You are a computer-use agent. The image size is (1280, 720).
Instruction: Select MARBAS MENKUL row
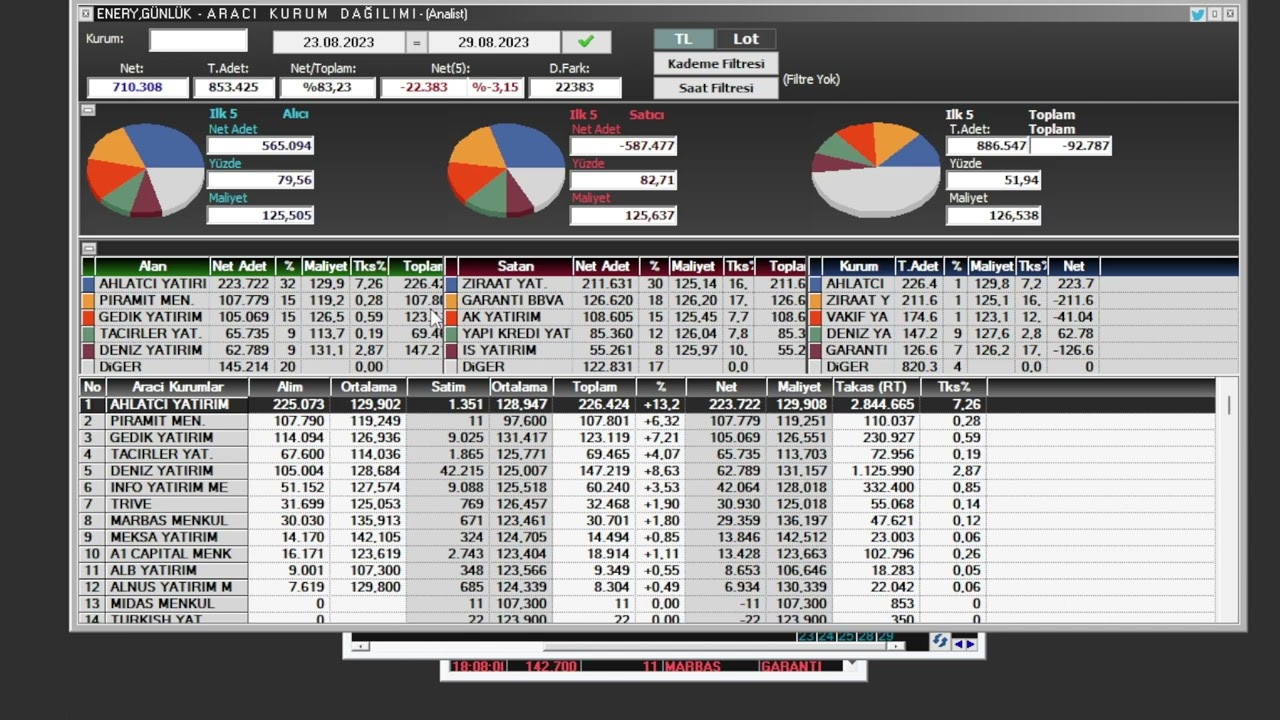648,520
